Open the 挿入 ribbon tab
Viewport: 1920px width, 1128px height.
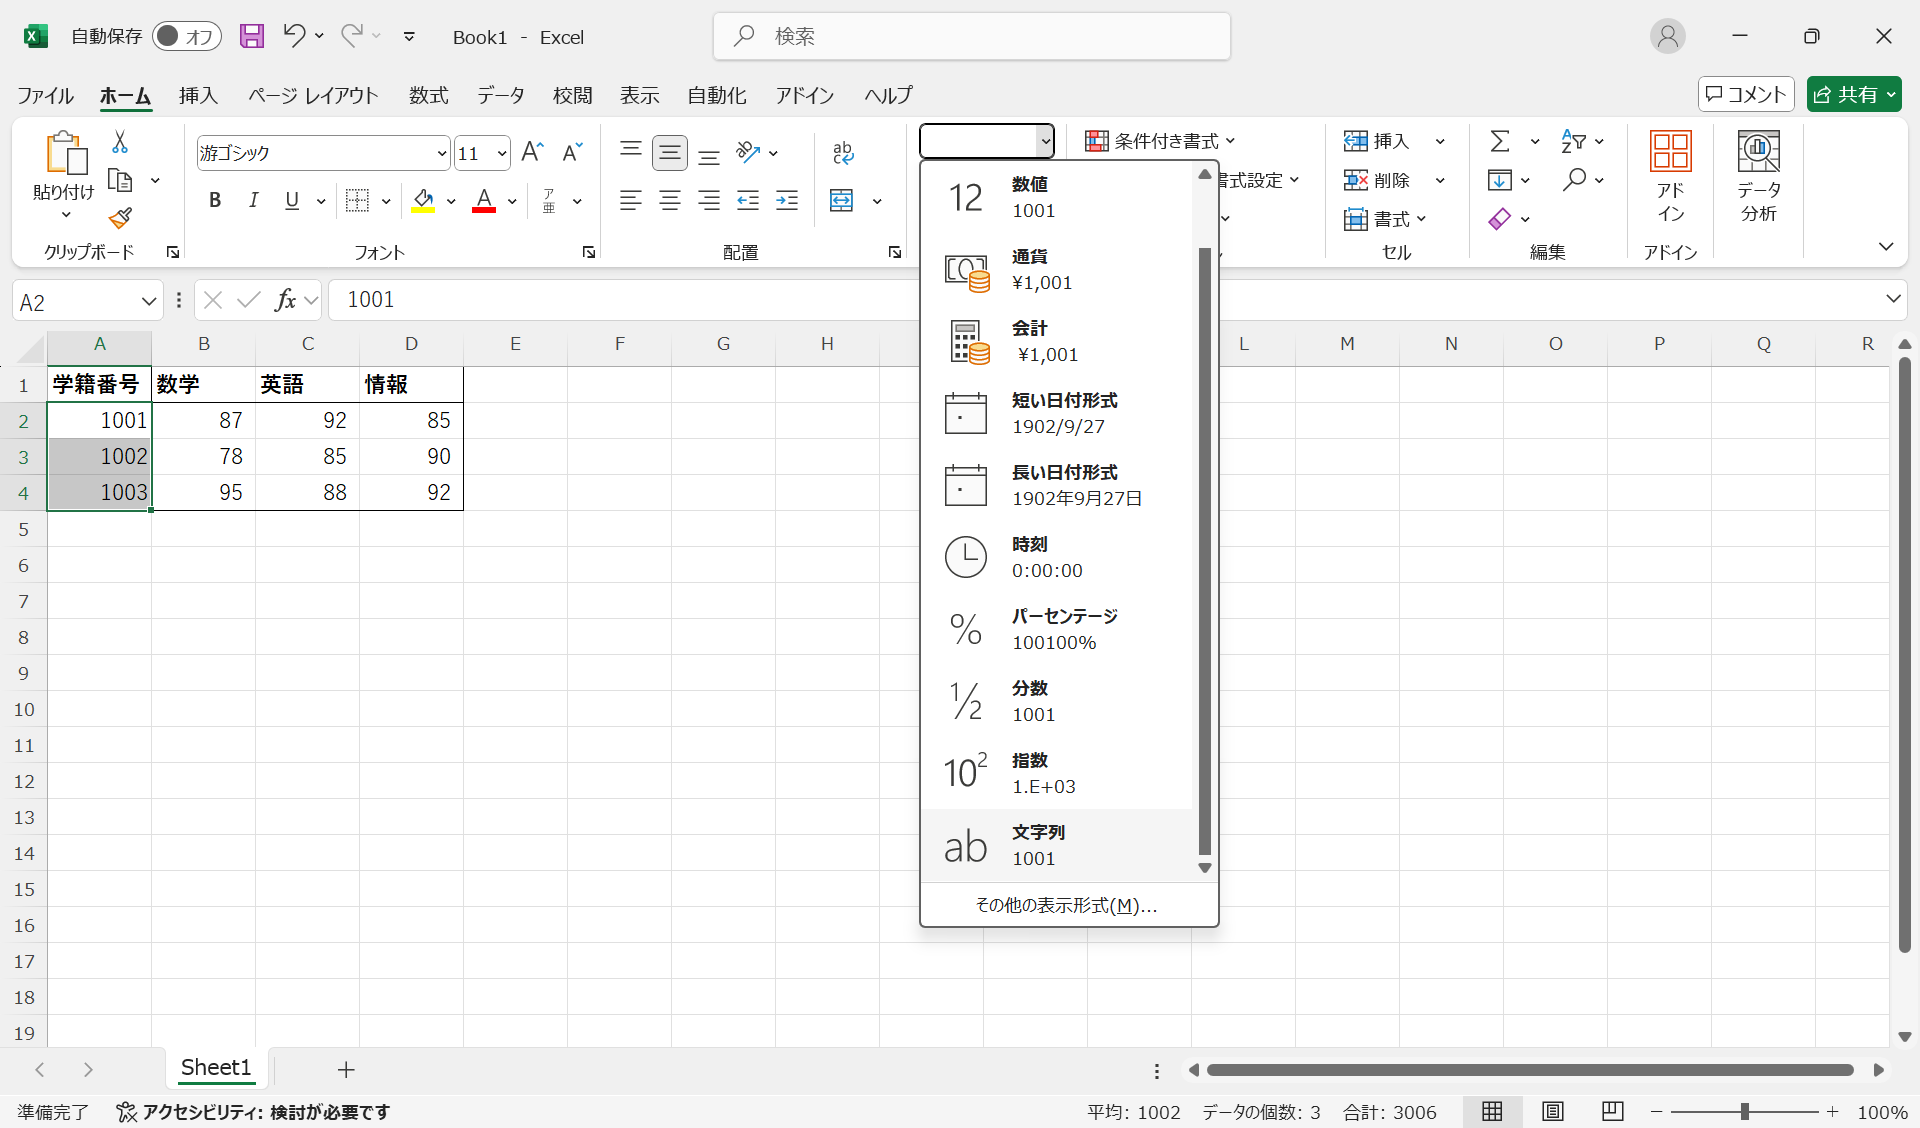tap(198, 95)
